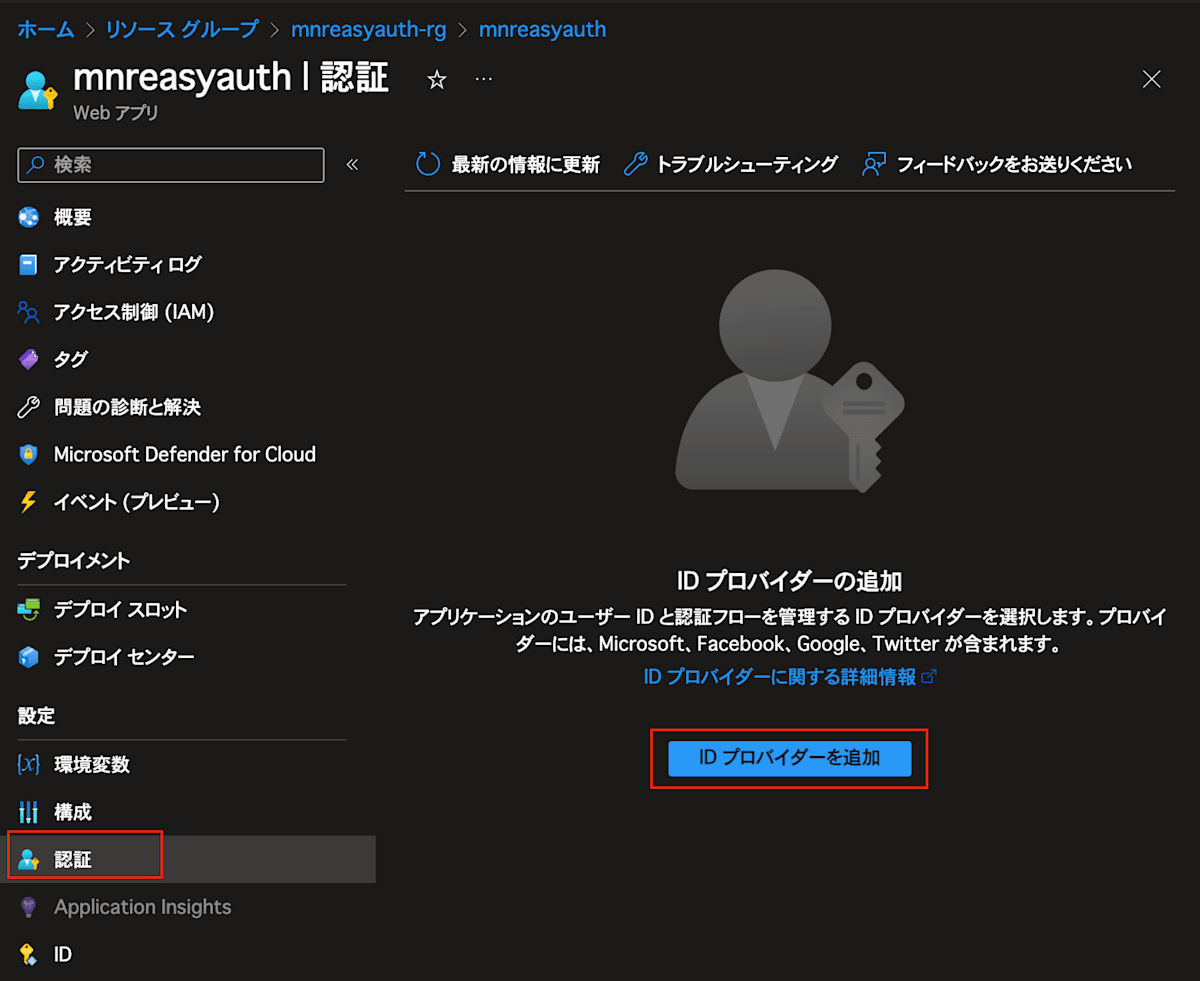Open Application Insights menu item text
This screenshot has width=1200, height=981.
(x=142, y=907)
